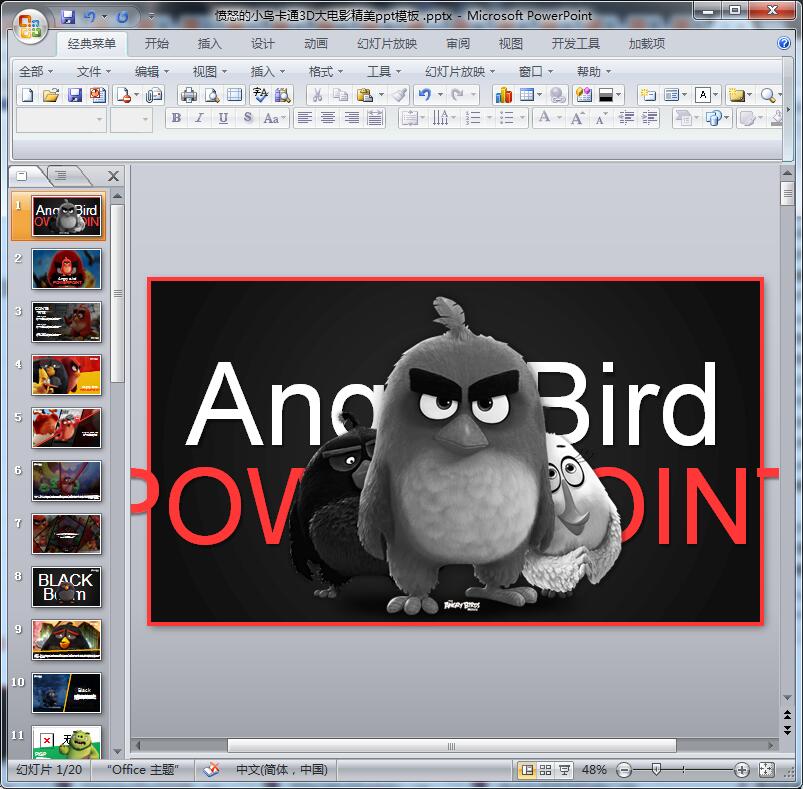
Task: Copy selection using the copy icon
Action: coord(340,95)
